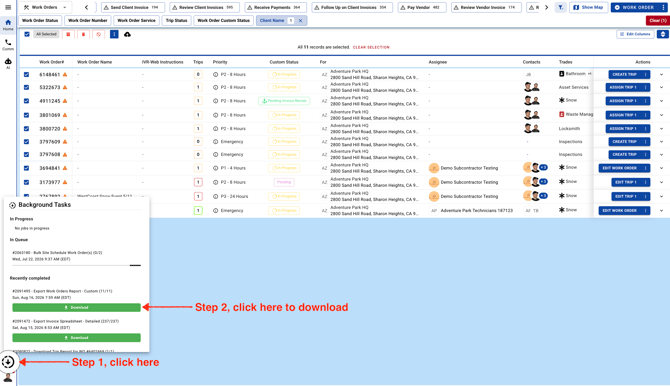Open Follow Up on Client Invoices tab
The width and height of the screenshot is (670, 386).
coord(352,7)
